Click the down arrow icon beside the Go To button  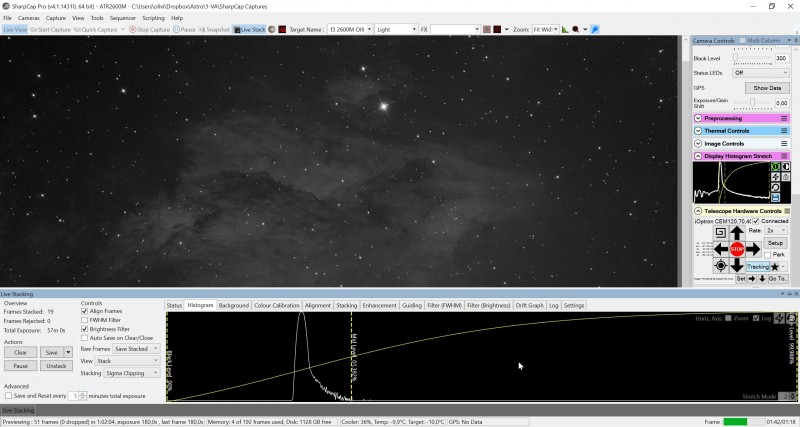[x=762, y=279]
